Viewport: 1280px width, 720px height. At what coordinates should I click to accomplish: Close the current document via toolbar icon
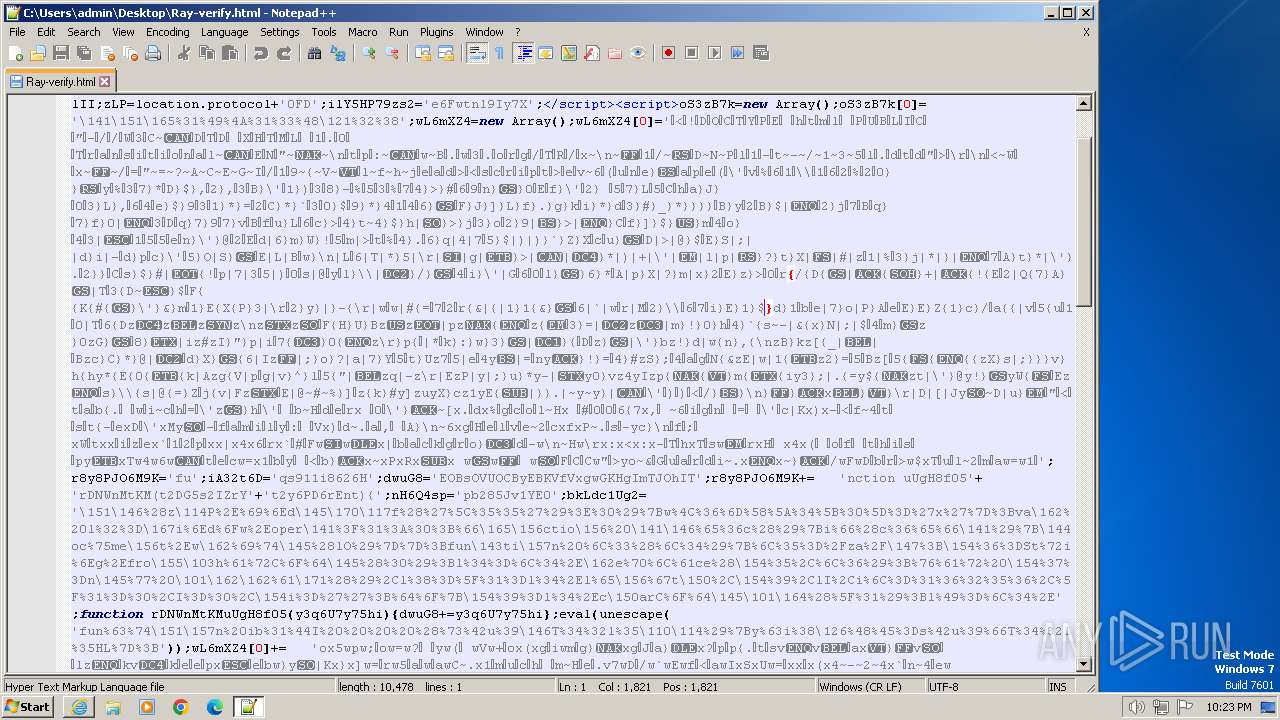[x=108, y=53]
